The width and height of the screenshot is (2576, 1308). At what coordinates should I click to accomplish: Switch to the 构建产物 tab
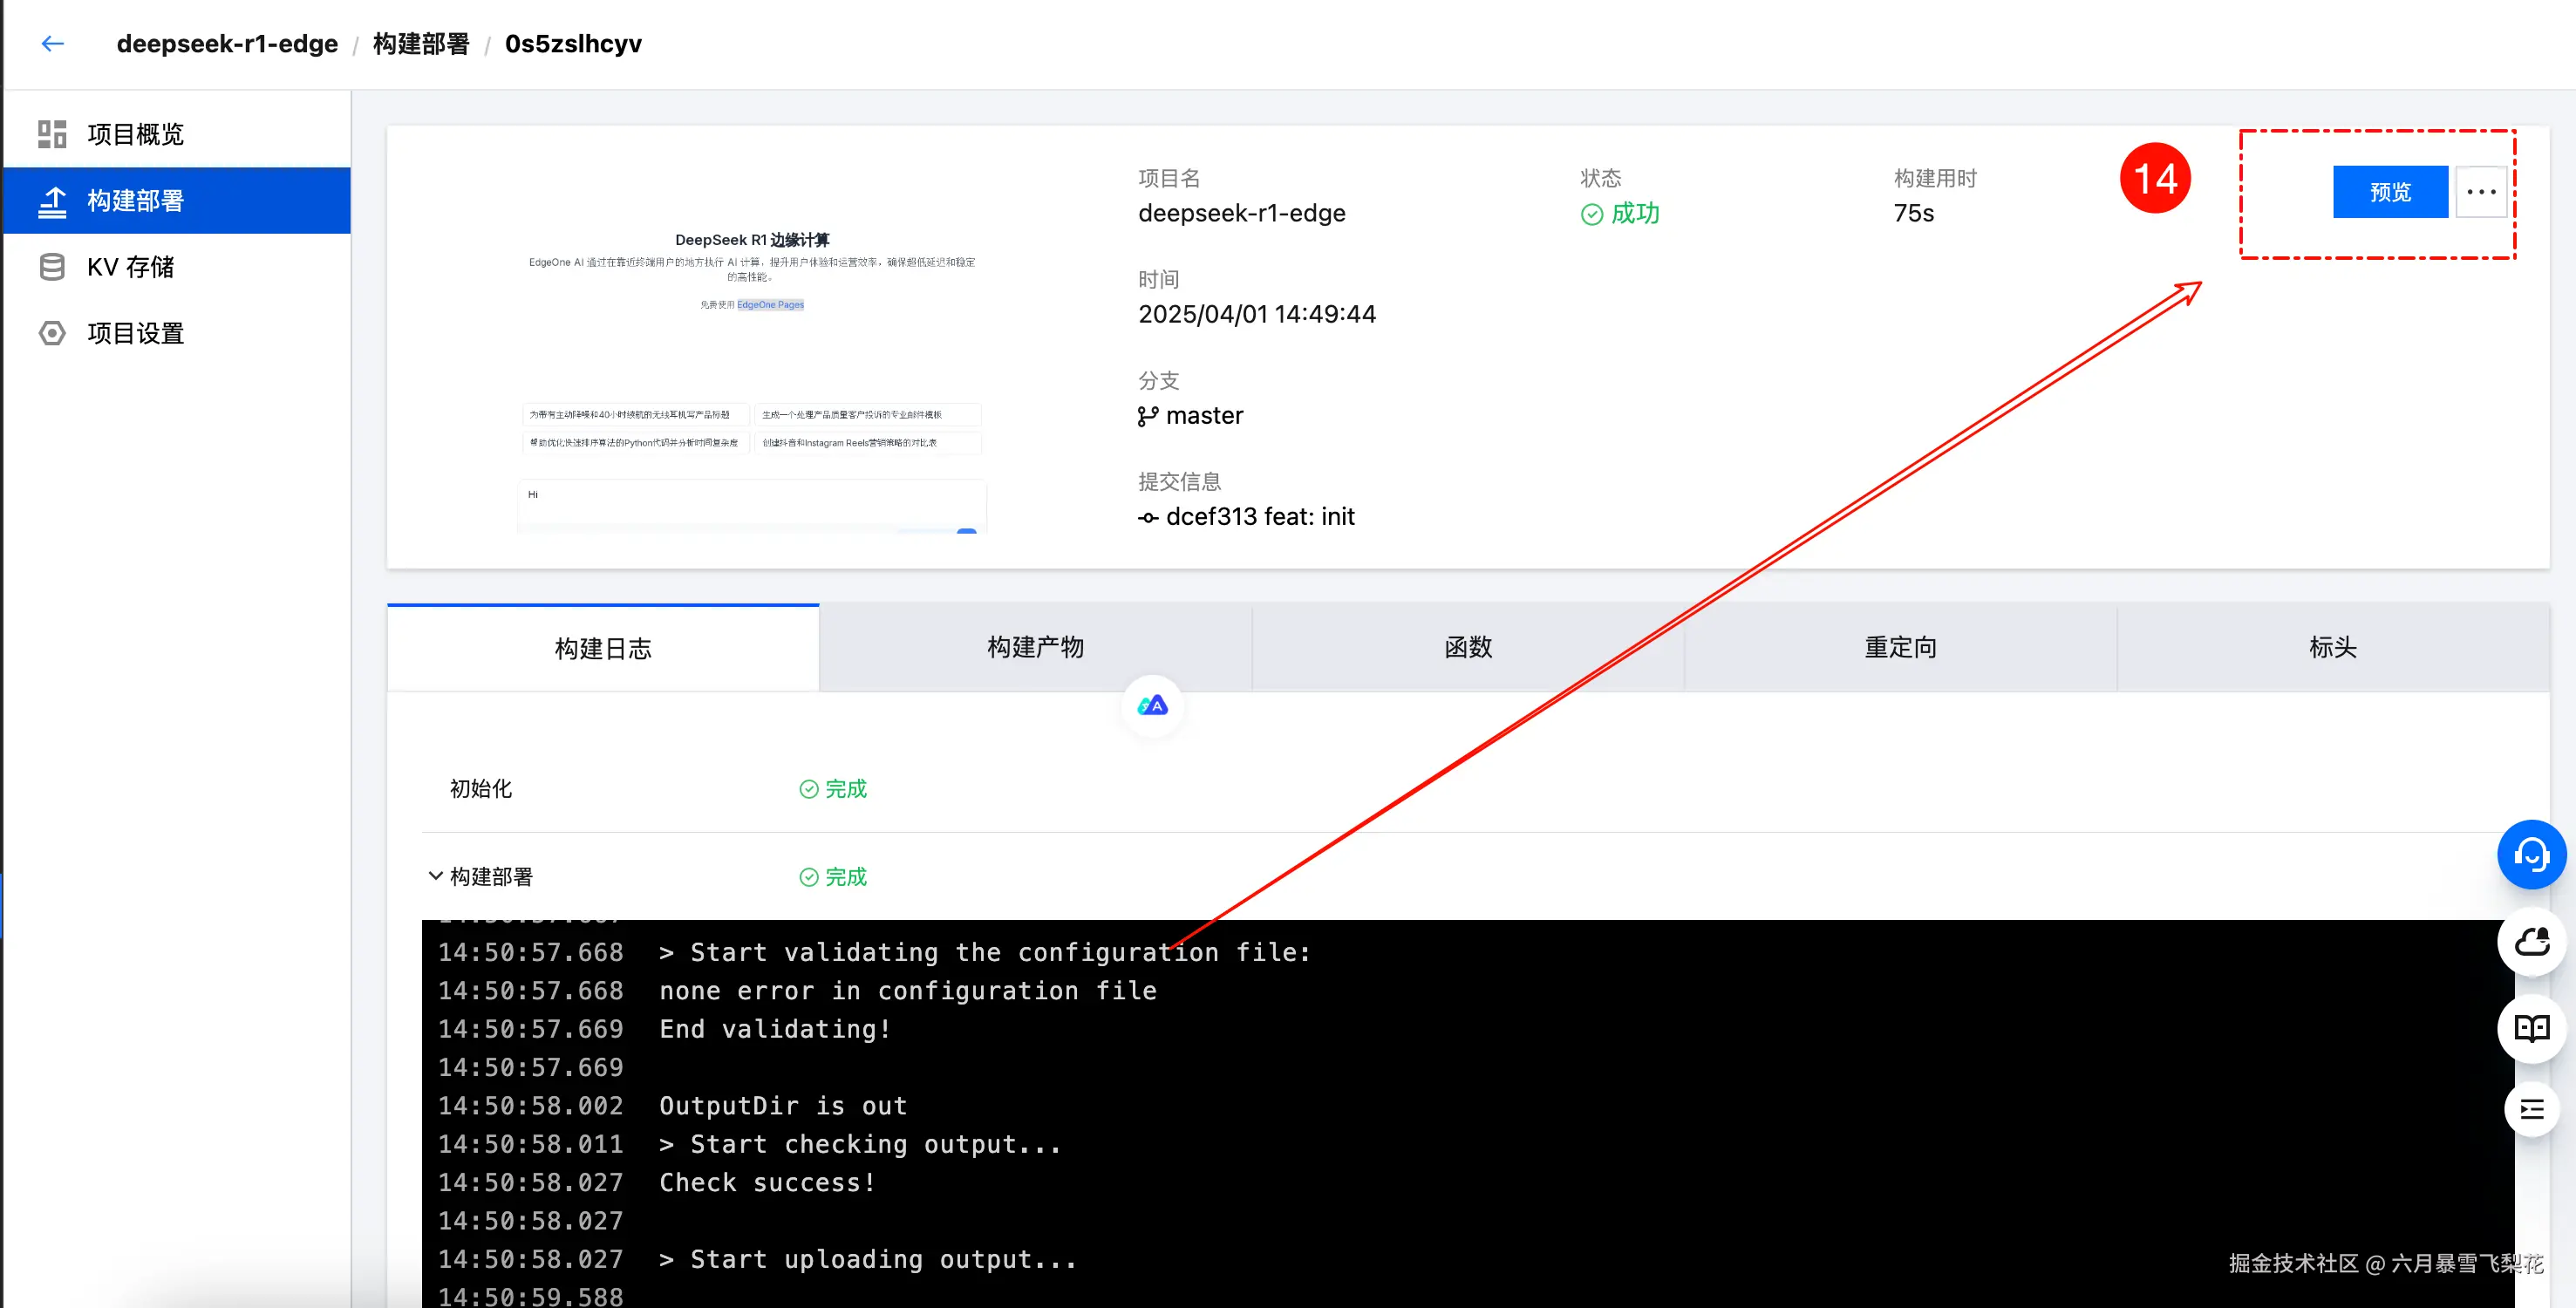1035,647
